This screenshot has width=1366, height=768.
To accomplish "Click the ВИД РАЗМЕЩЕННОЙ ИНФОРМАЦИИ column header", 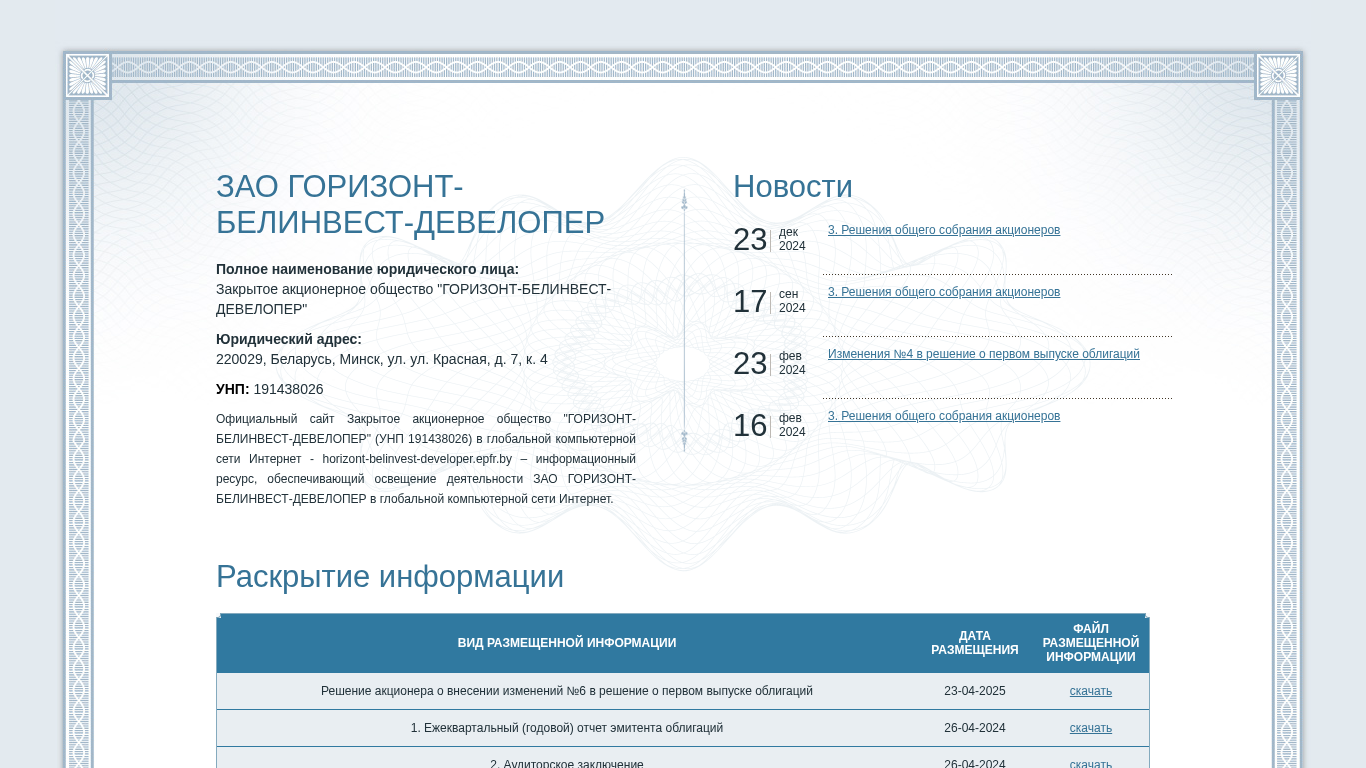I will click(567, 643).
